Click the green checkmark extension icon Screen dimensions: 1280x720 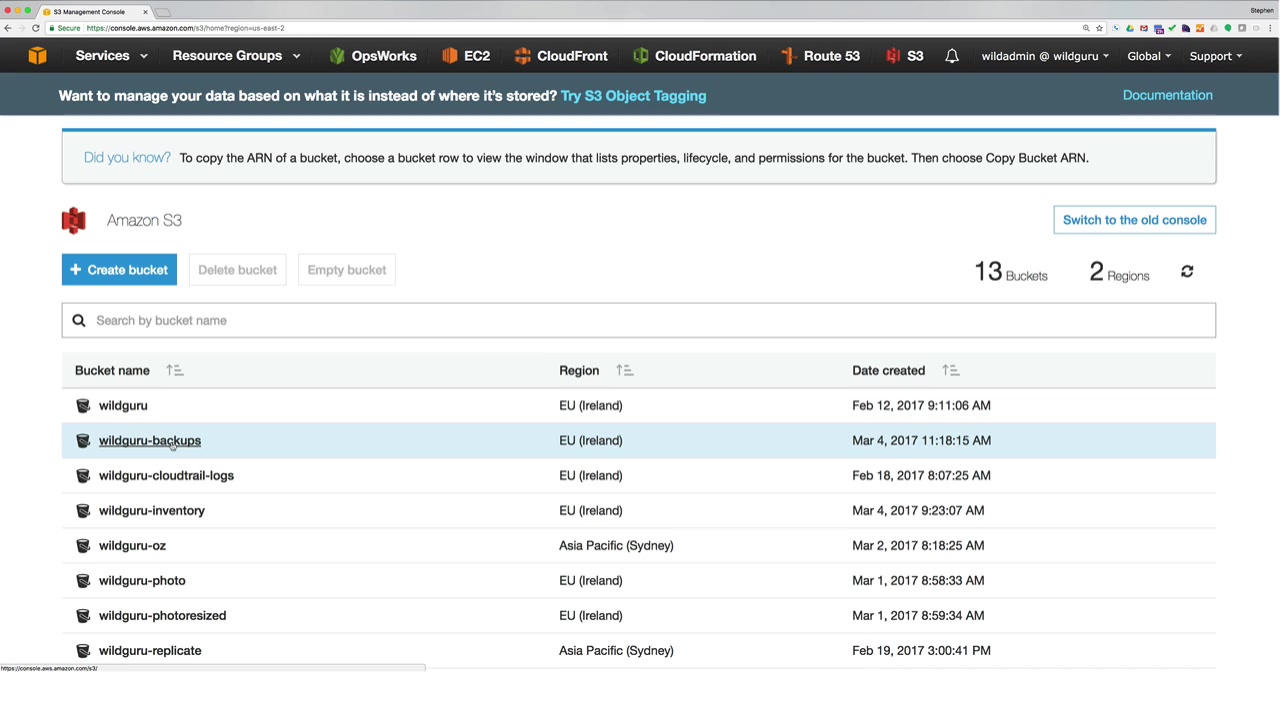click(1172, 28)
